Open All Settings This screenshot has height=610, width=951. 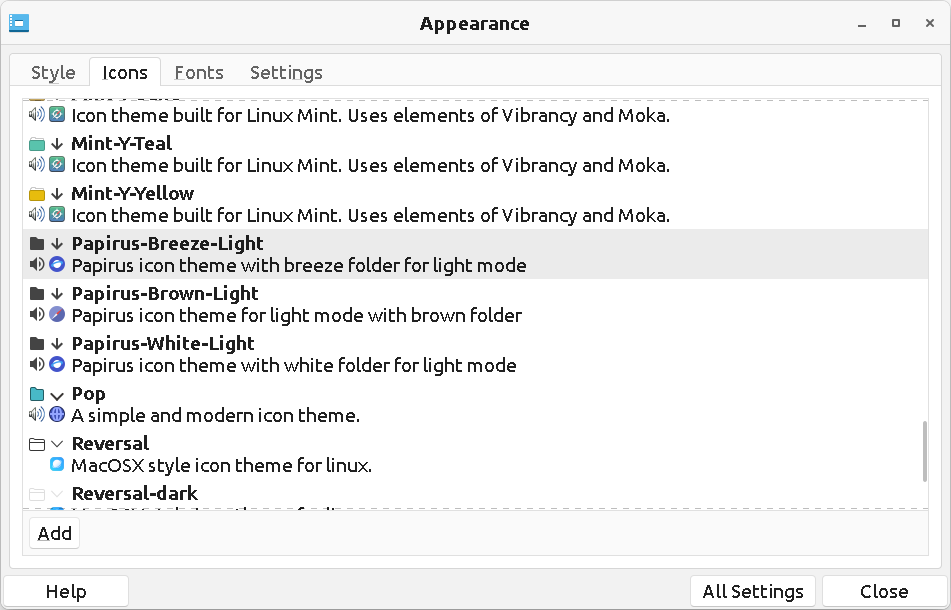(753, 591)
